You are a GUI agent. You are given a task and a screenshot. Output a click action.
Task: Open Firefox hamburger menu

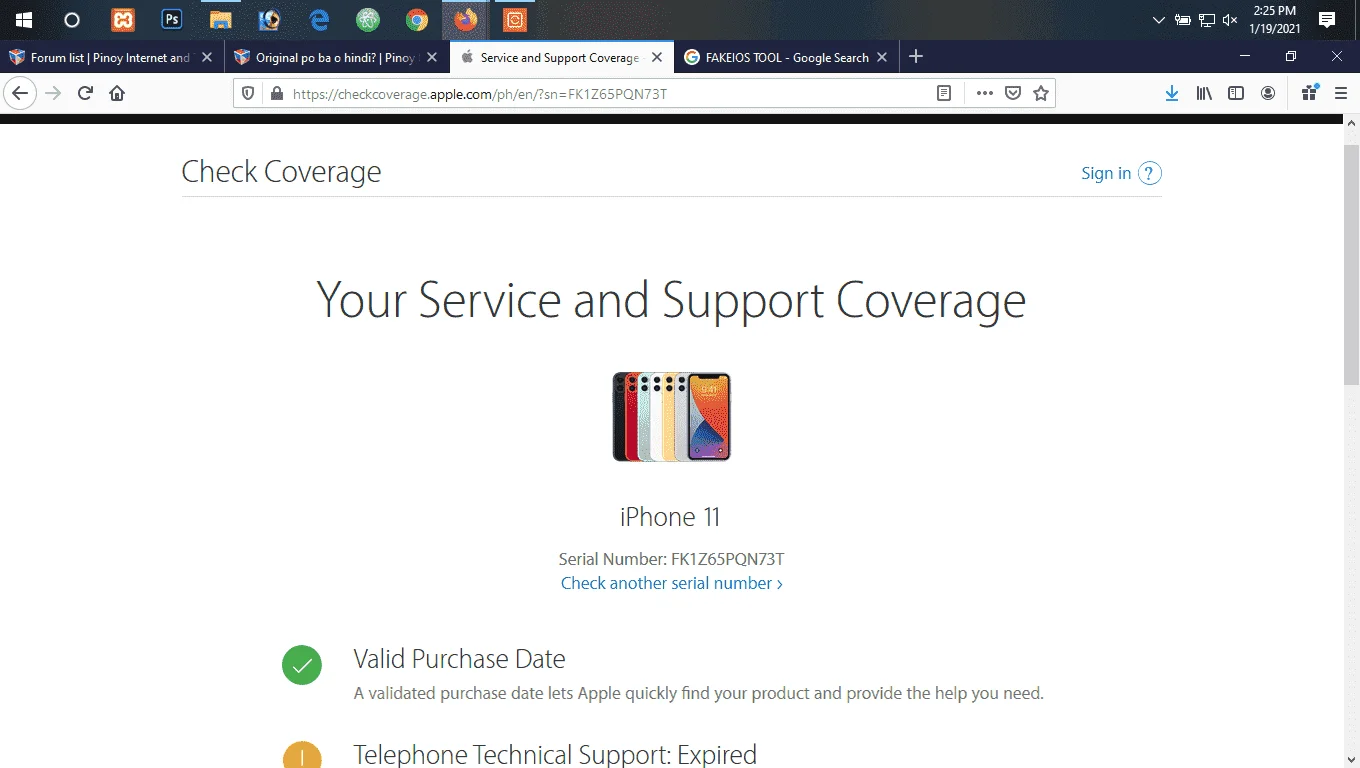[x=1341, y=93]
